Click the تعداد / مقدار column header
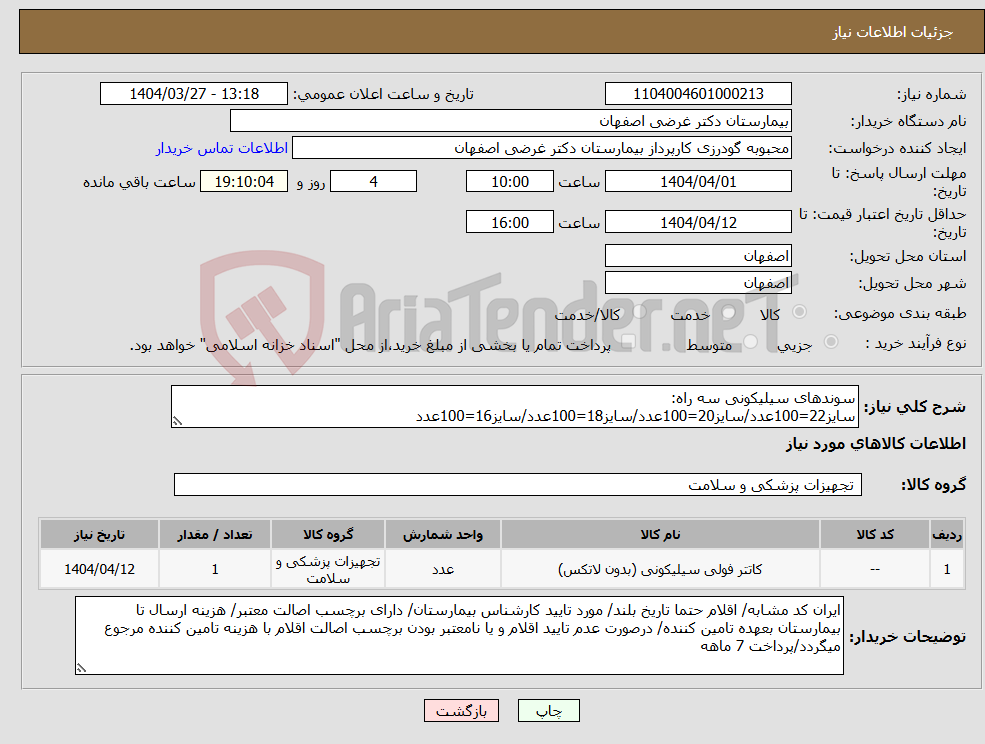 tap(215, 534)
